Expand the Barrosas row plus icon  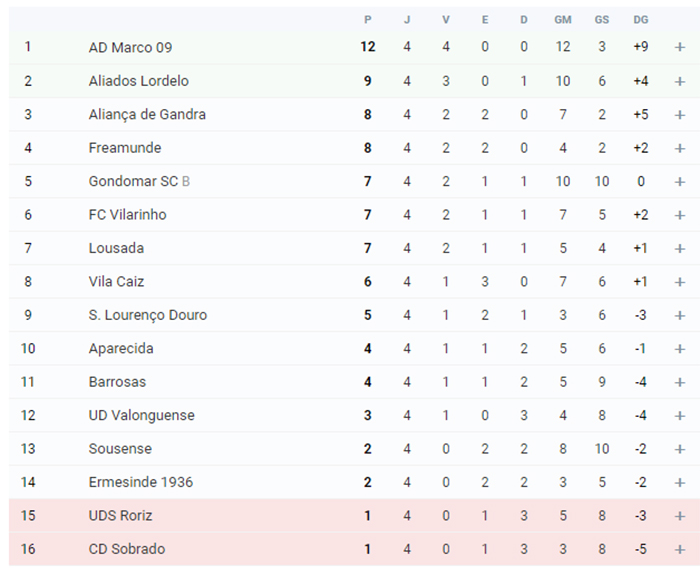tap(679, 383)
